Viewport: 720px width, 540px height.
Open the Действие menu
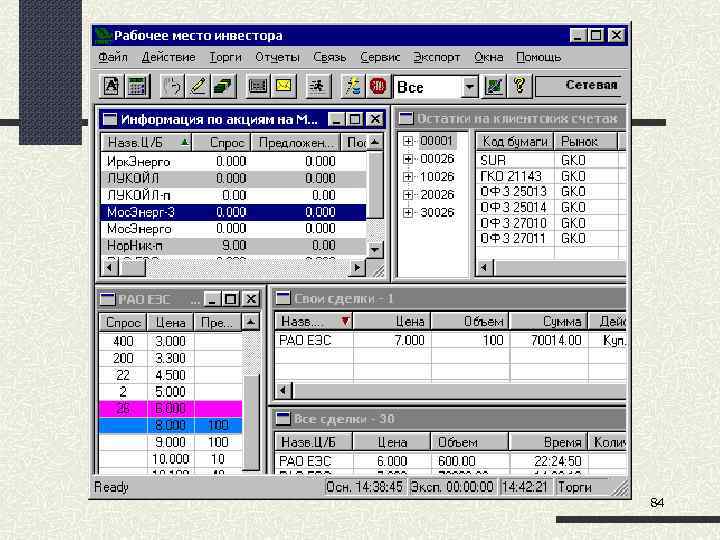pyautogui.click(x=168, y=57)
